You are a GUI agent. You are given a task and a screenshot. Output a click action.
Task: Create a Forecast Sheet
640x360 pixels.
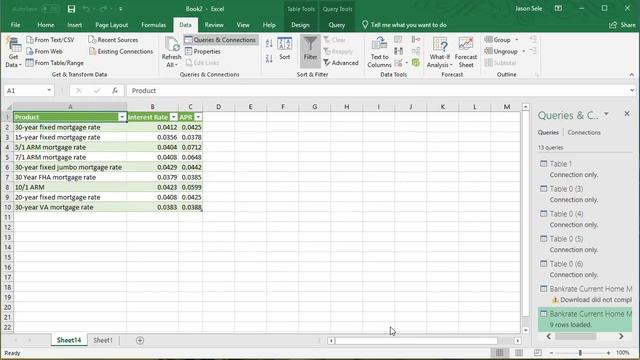click(x=466, y=52)
